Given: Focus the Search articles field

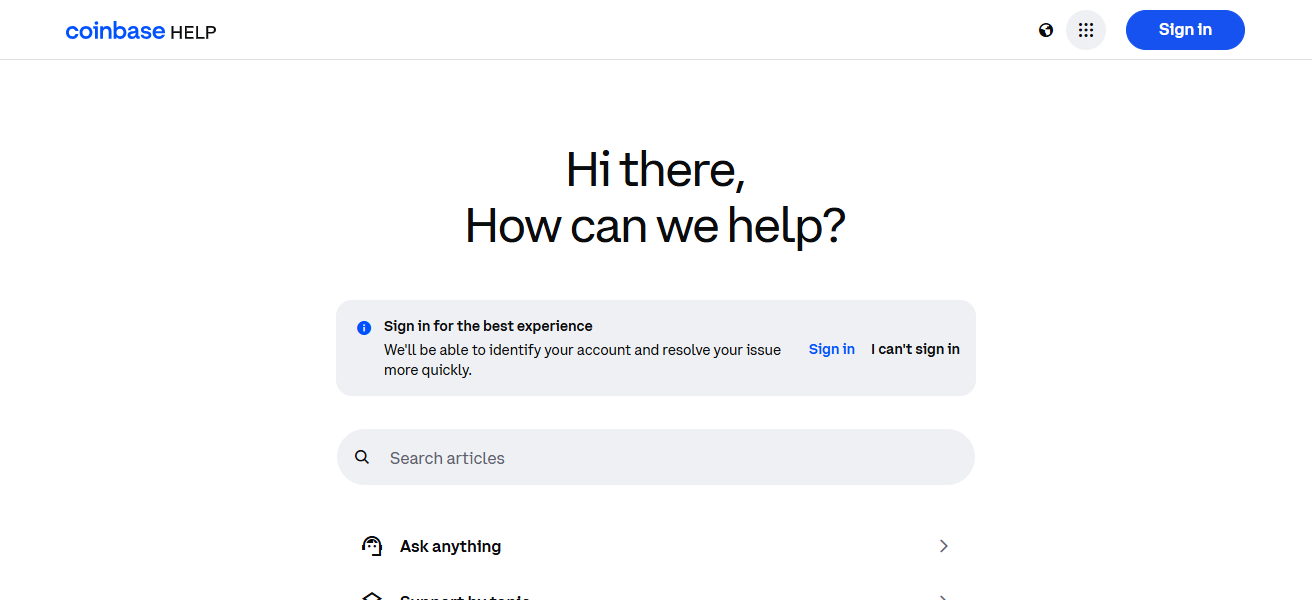Looking at the screenshot, I should point(660,458).
